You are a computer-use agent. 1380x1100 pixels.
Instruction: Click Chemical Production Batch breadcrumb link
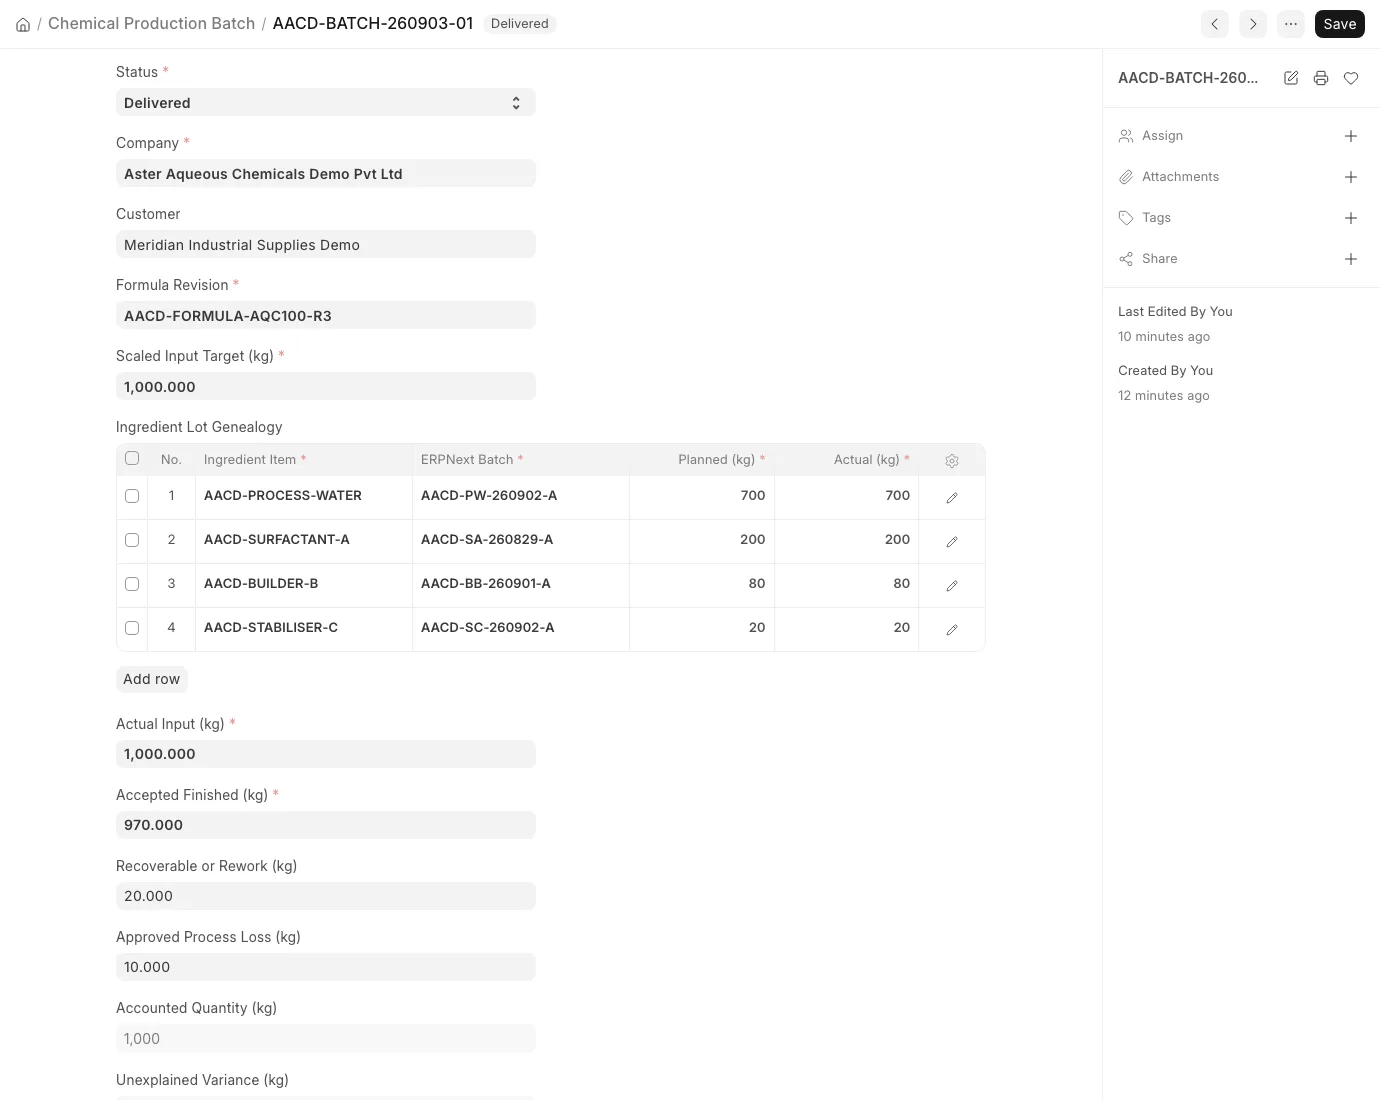151,24
